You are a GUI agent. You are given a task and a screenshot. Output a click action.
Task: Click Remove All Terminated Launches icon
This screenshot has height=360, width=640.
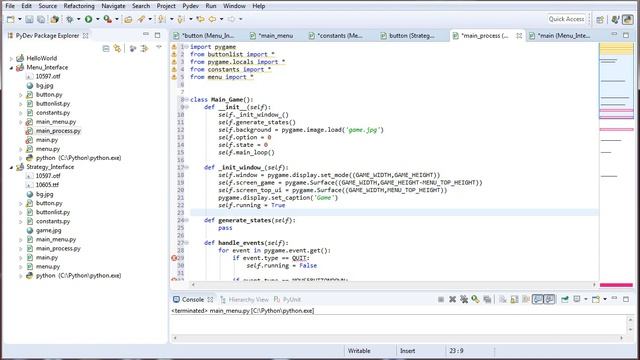pos(464,300)
